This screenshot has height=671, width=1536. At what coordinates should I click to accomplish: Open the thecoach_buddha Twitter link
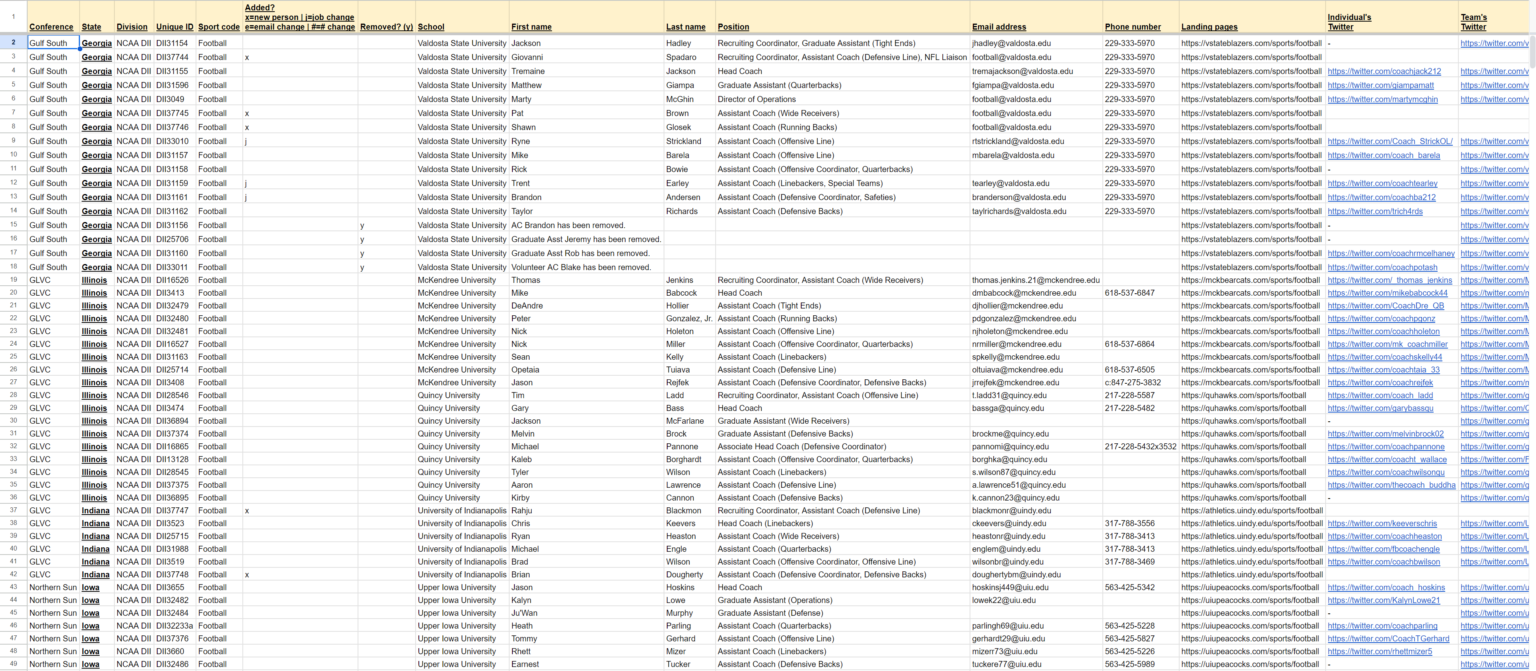click(1387, 485)
